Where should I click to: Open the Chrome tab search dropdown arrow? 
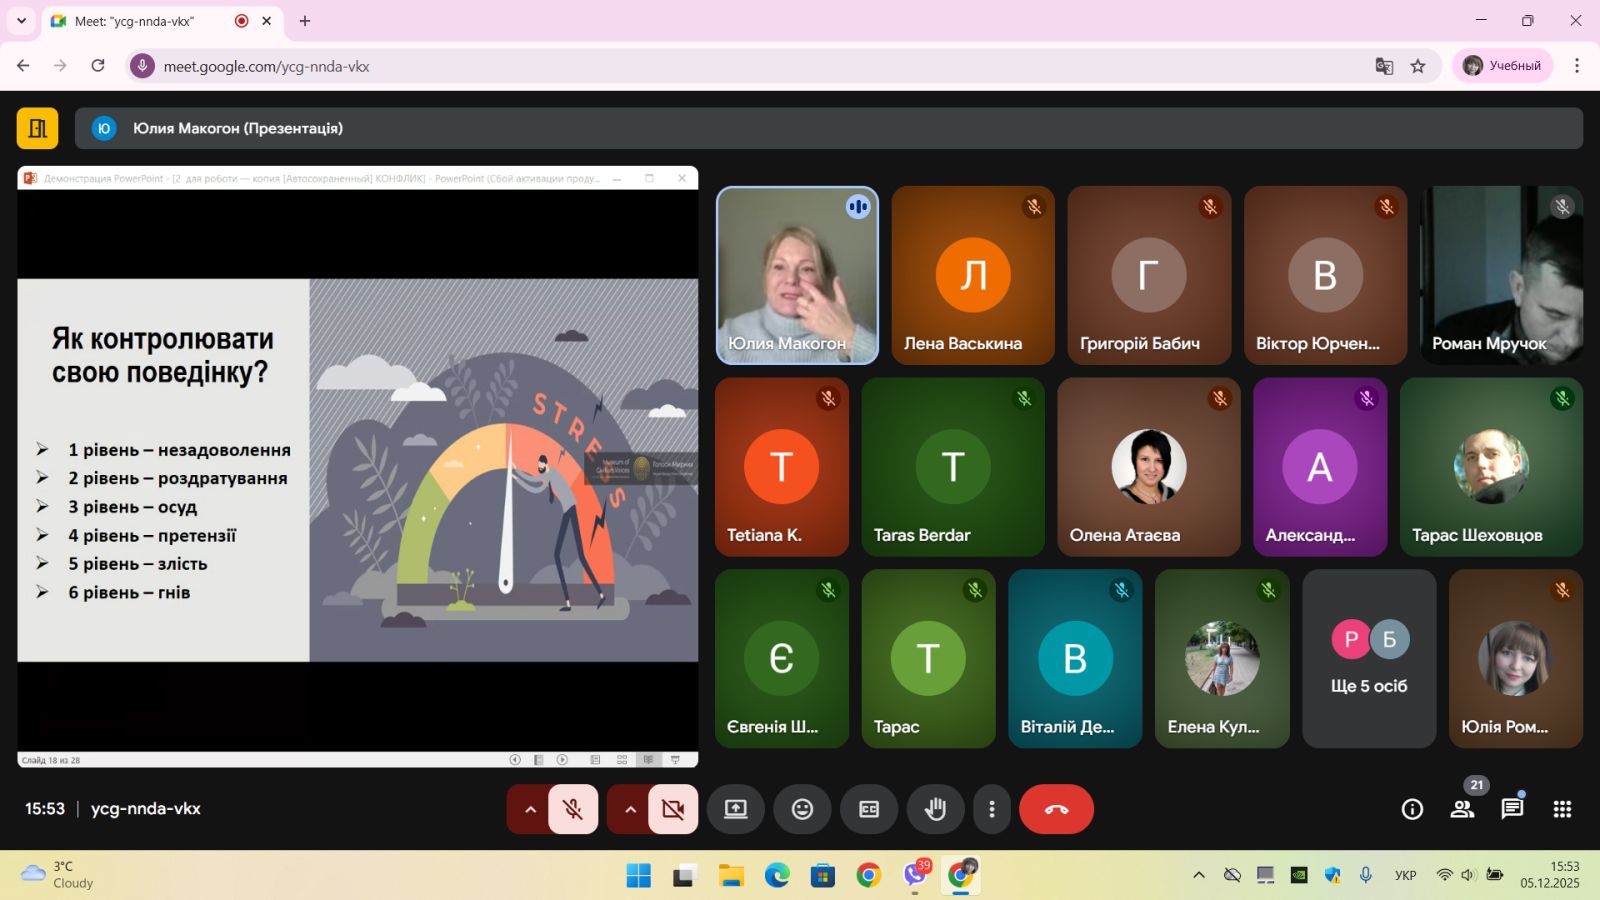(21, 20)
